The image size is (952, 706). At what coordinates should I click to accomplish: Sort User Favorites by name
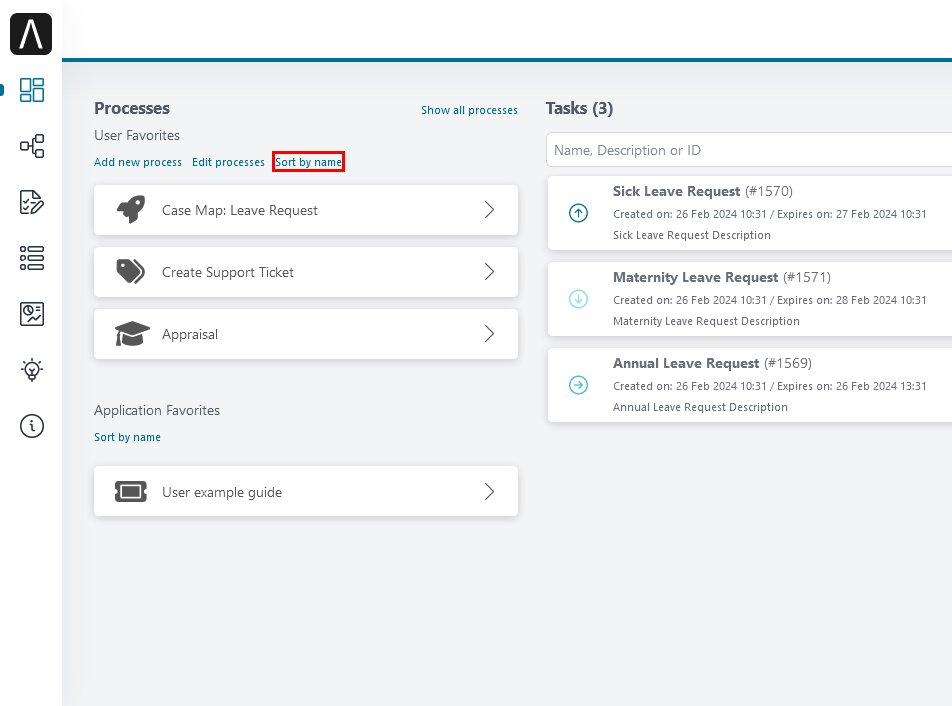[x=308, y=162]
